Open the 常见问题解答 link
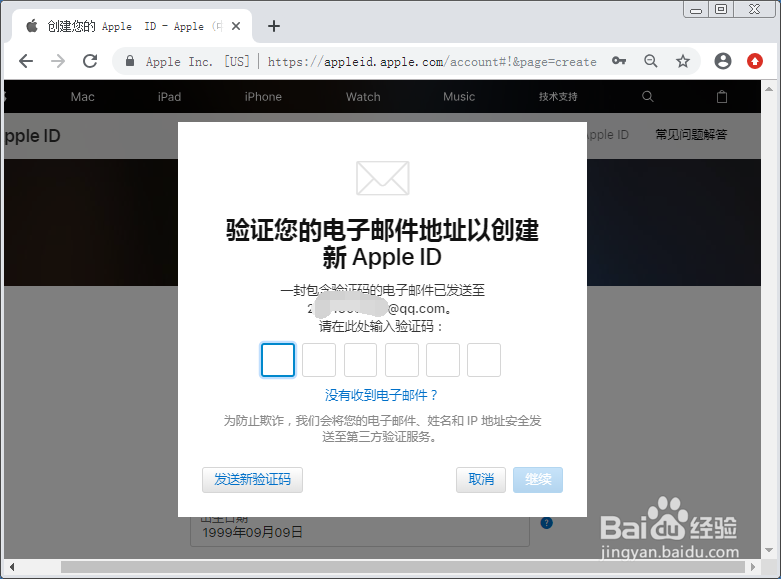Screen dimensions: 781x579 click(x=691, y=135)
